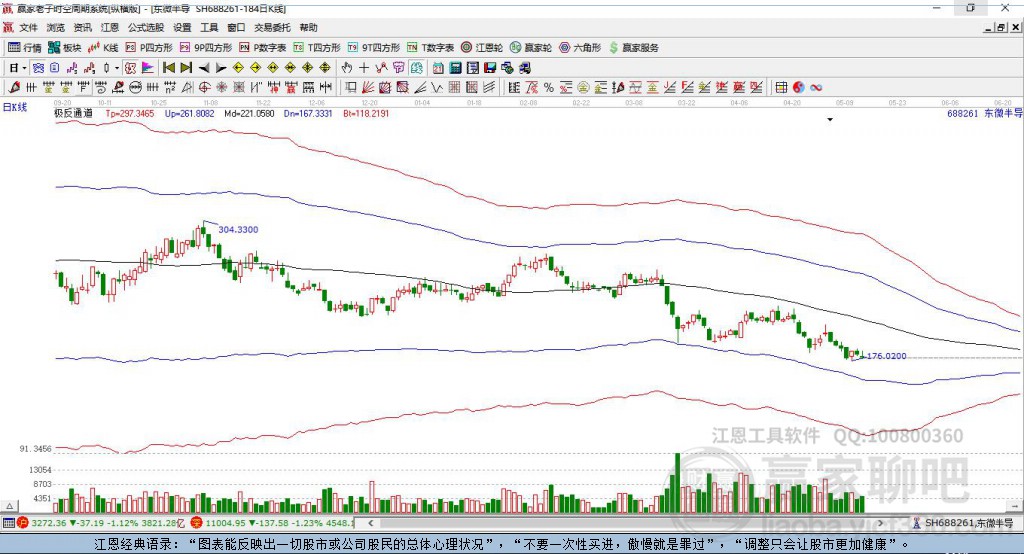This screenshot has height=554, width=1024.
Task: Select the fan lines tool
Action: [x=367, y=87]
